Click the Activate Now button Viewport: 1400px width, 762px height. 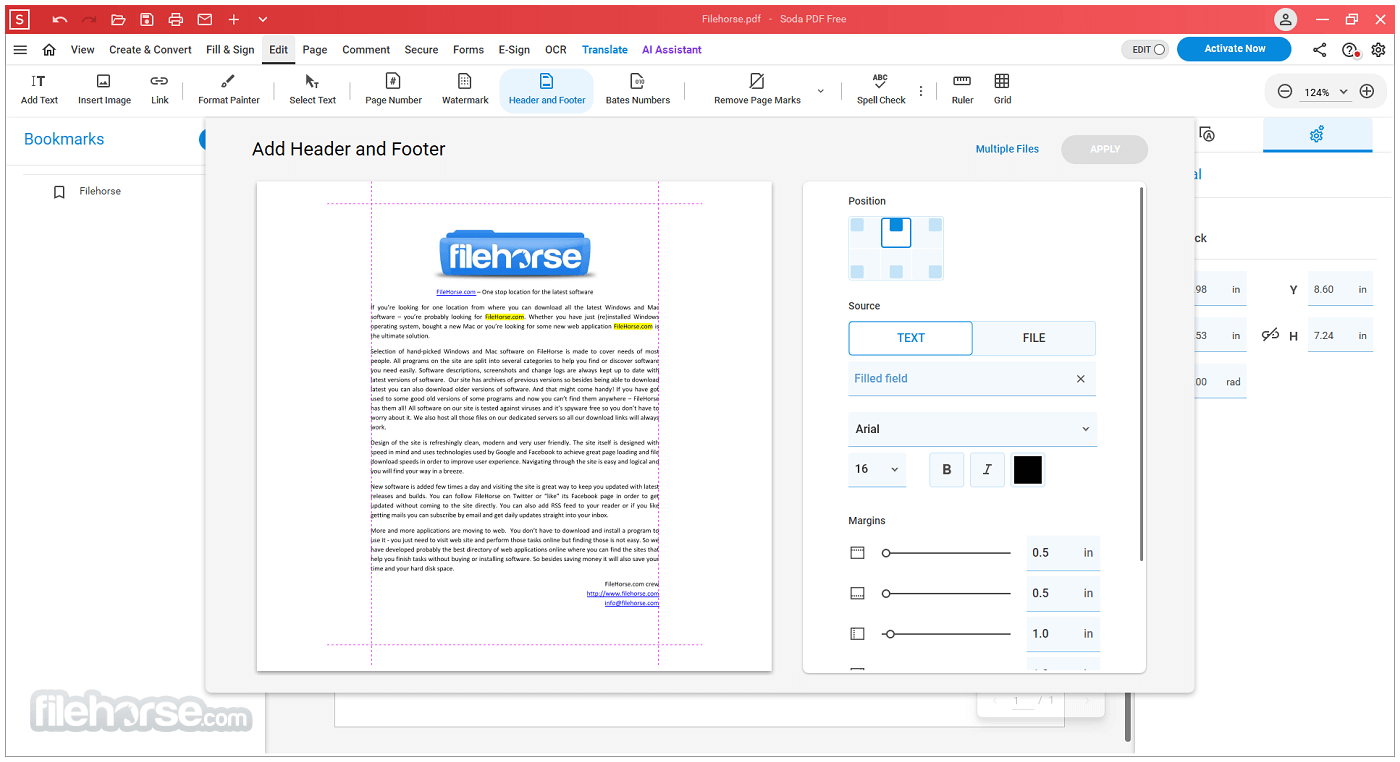pyautogui.click(x=1234, y=49)
